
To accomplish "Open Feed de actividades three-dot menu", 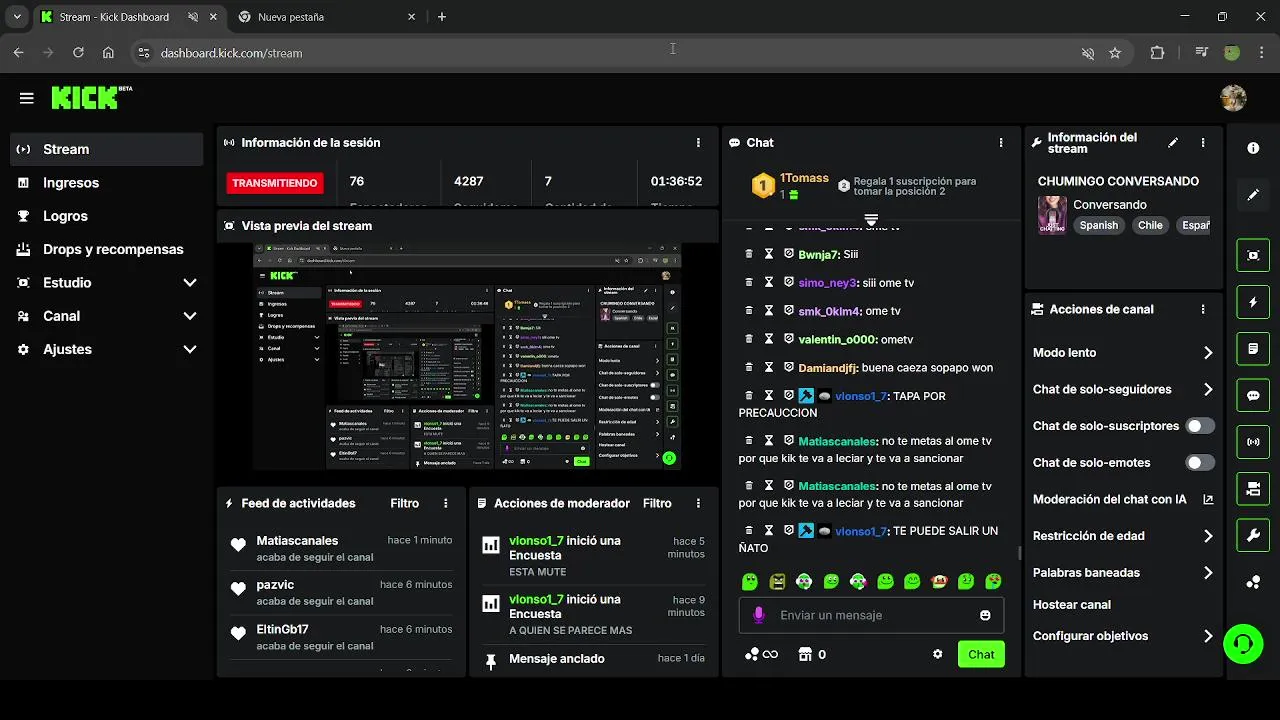I will [446, 504].
